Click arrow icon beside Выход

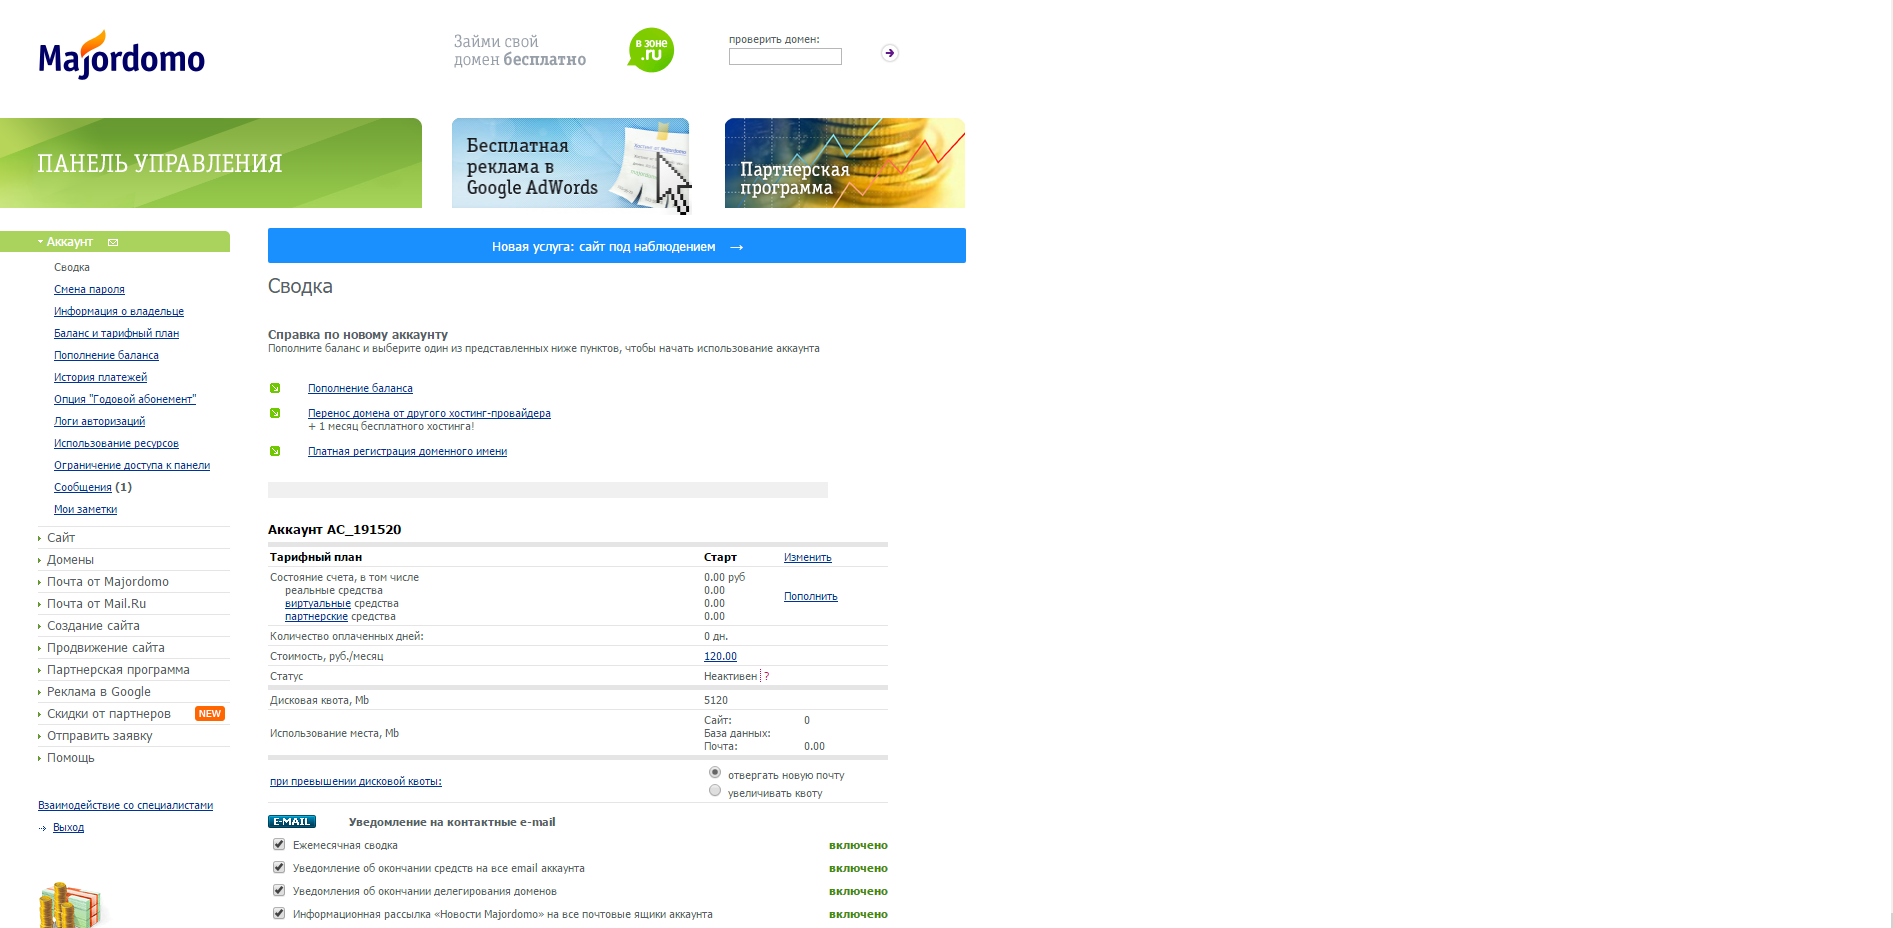43,828
